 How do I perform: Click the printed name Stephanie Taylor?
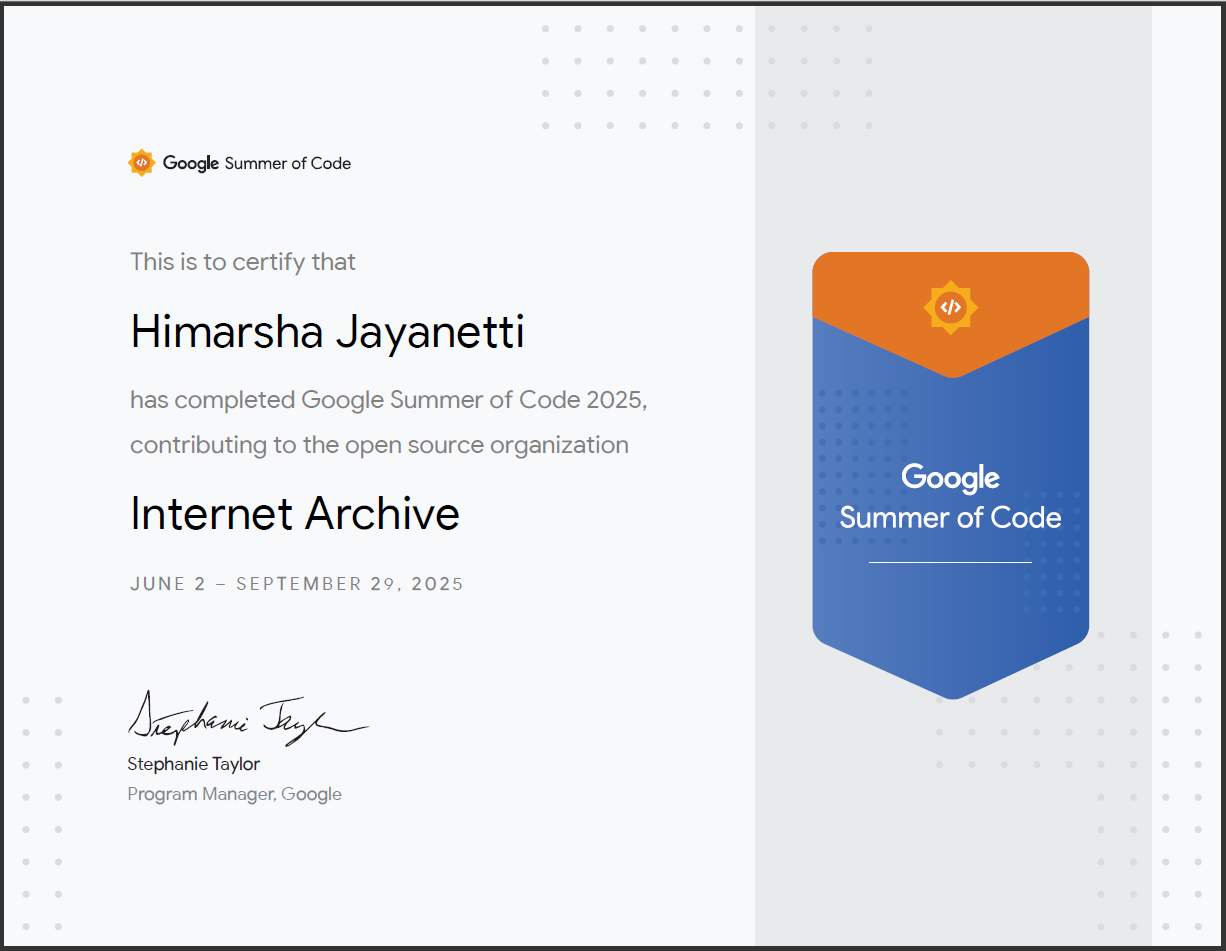pos(193,764)
